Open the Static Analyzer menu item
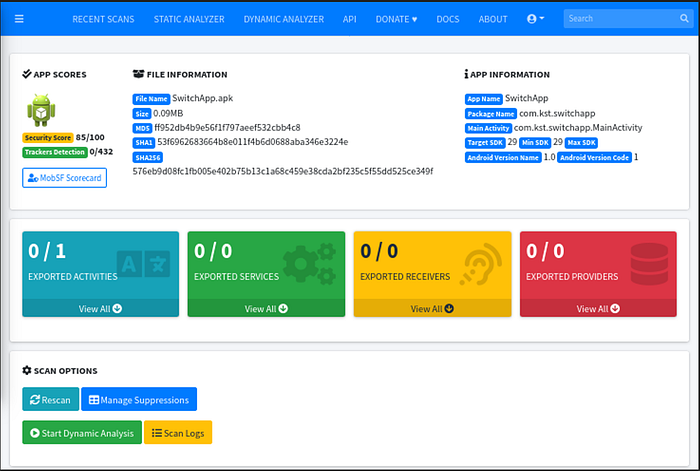 189,19
